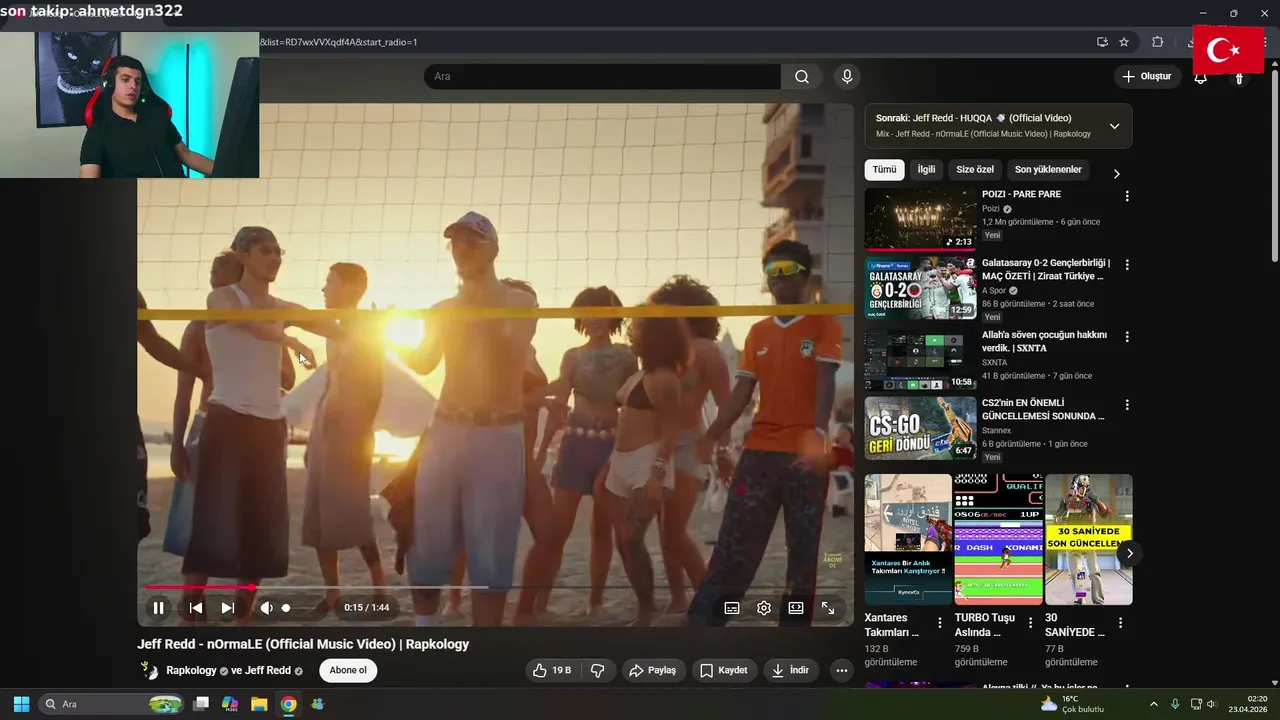
Task: Open options for Xantares Takımları short
Action: [939, 623]
